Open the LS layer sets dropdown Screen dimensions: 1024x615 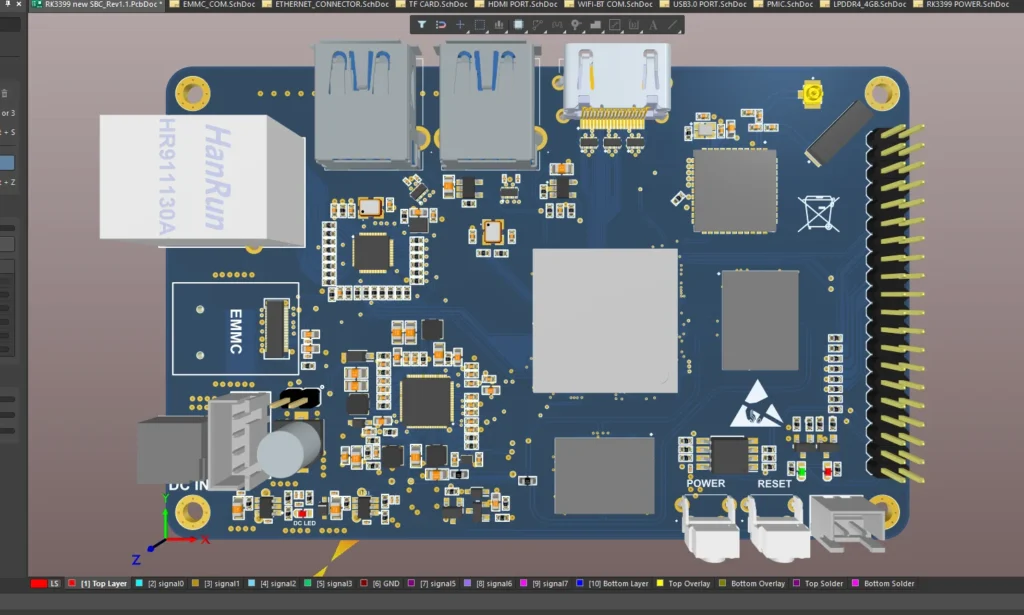point(45,583)
